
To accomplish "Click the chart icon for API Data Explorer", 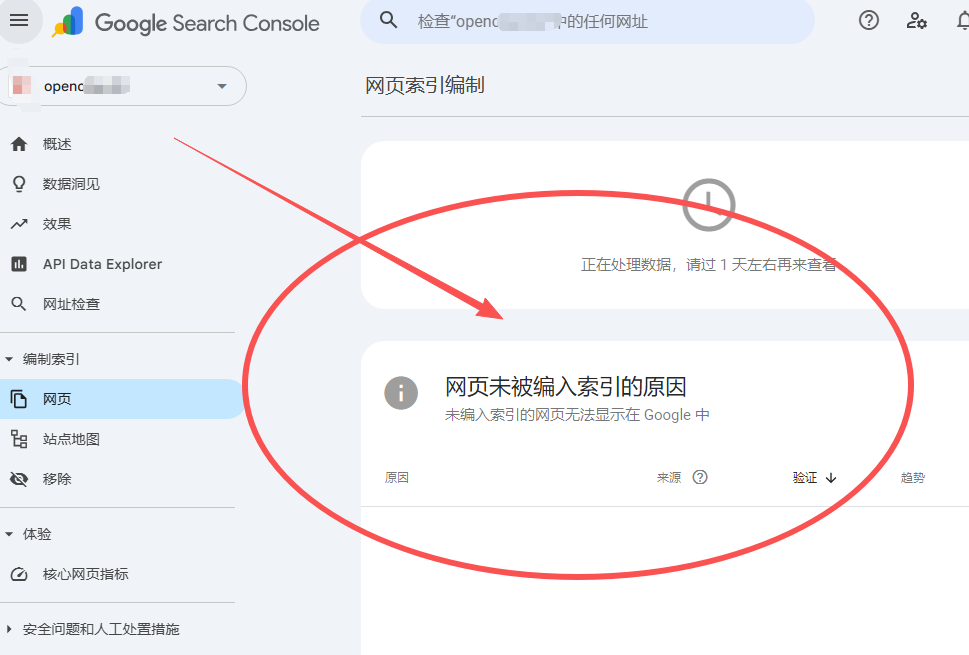I will [19, 264].
